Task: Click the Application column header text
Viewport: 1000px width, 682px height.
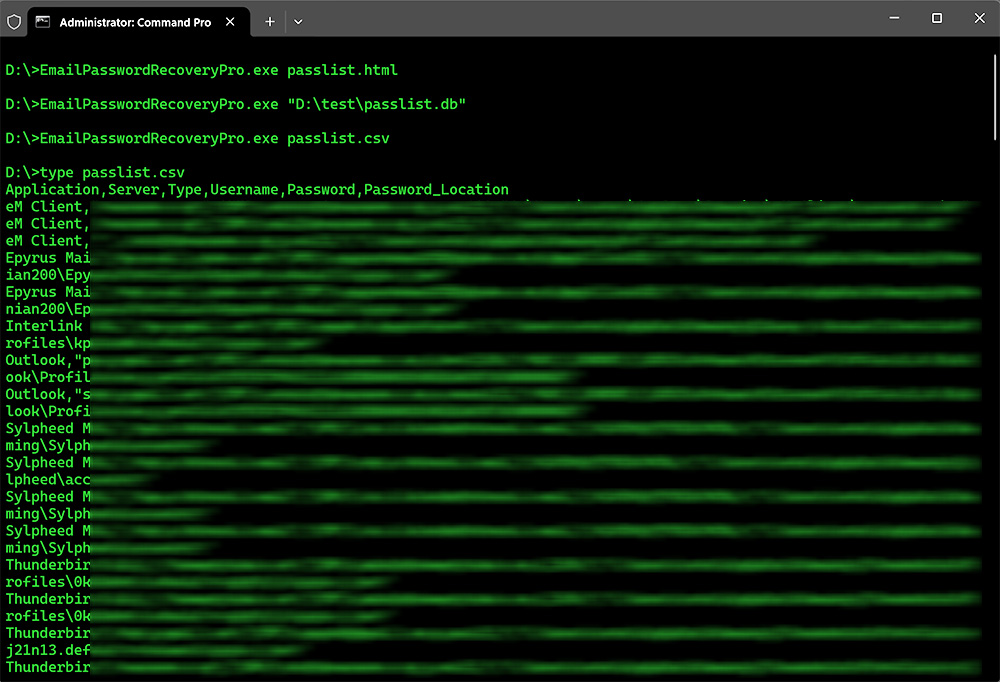Action: (52, 189)
